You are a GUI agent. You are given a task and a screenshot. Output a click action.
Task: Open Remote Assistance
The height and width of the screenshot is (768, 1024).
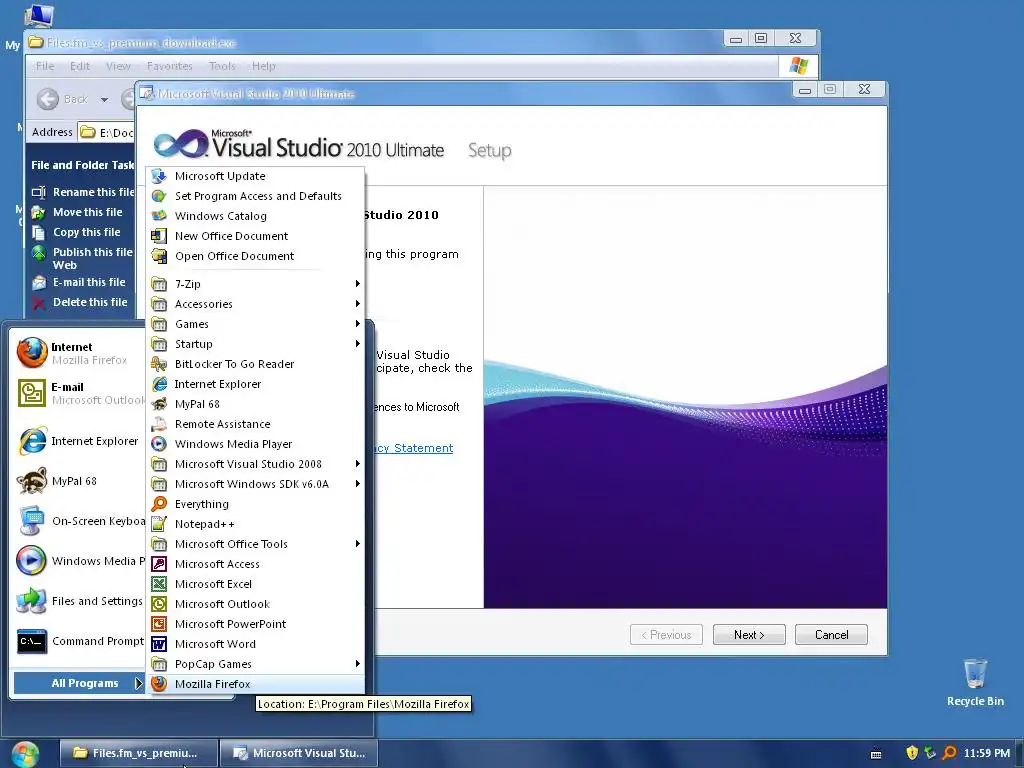click(255, 424)
